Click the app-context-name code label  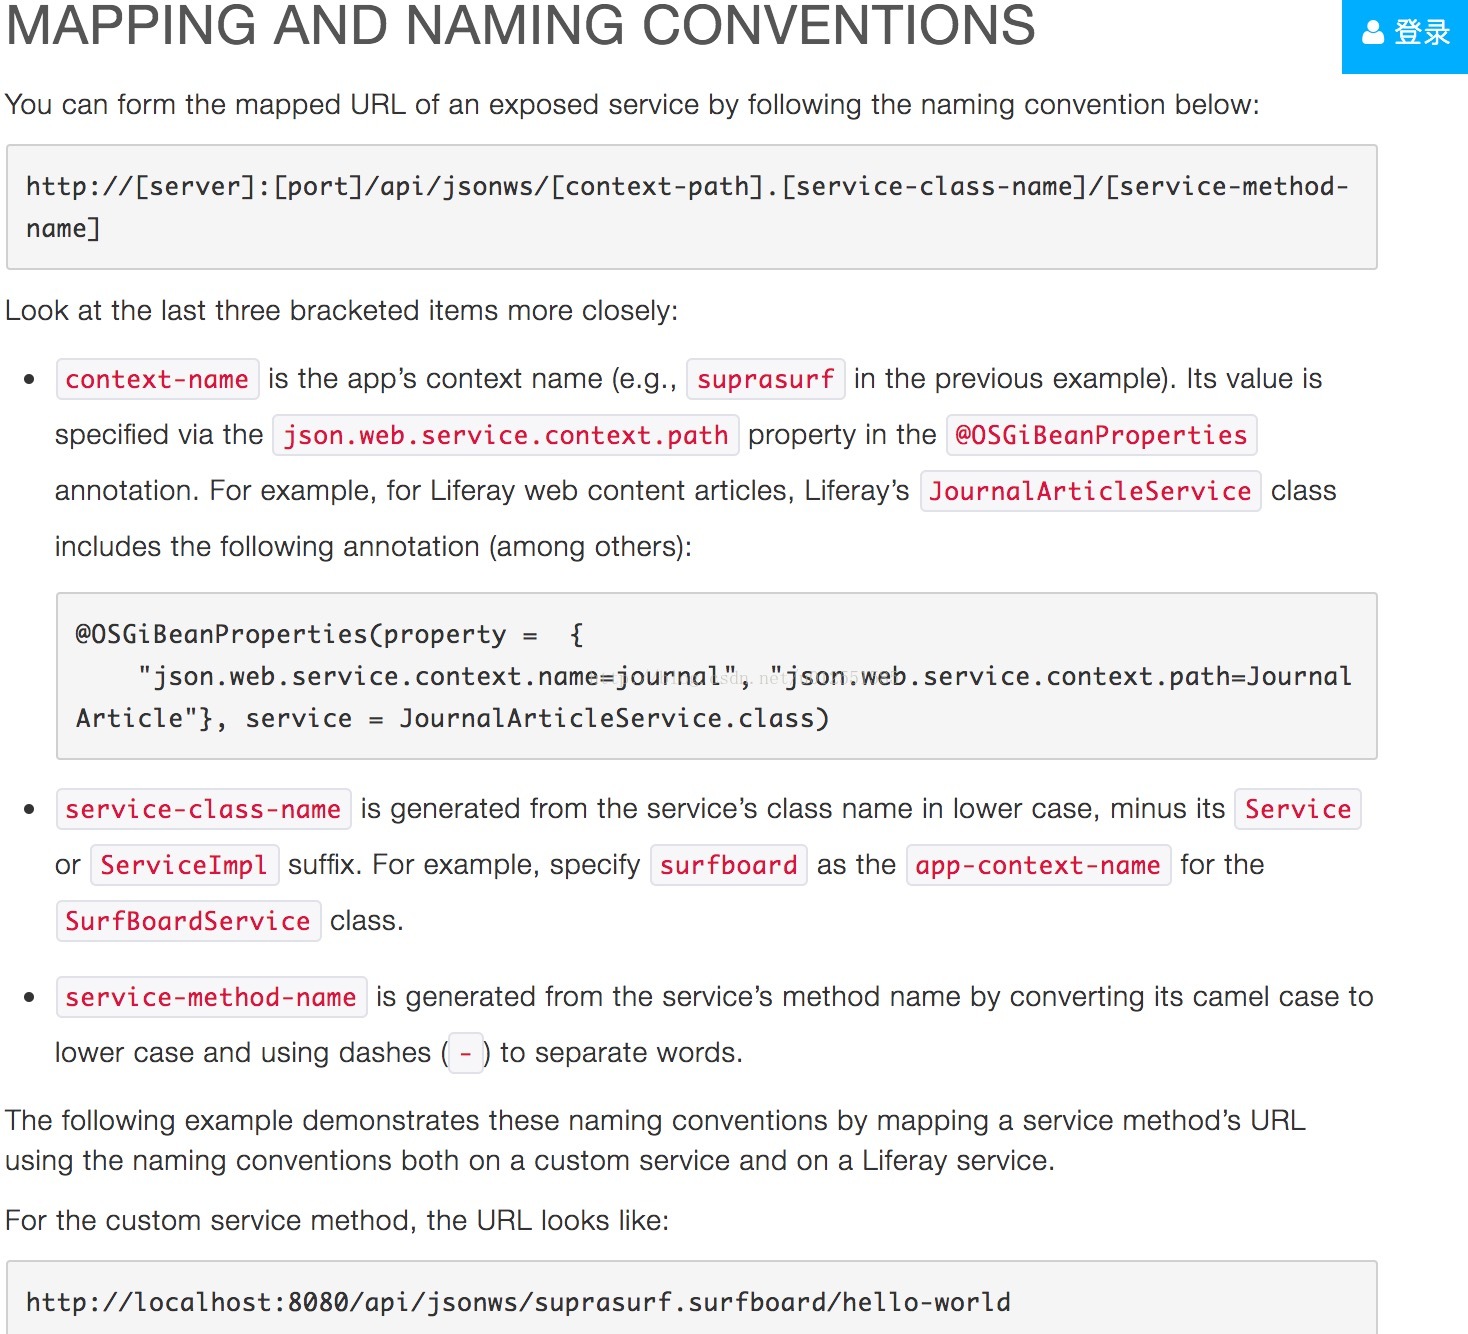click(1038, 865)
